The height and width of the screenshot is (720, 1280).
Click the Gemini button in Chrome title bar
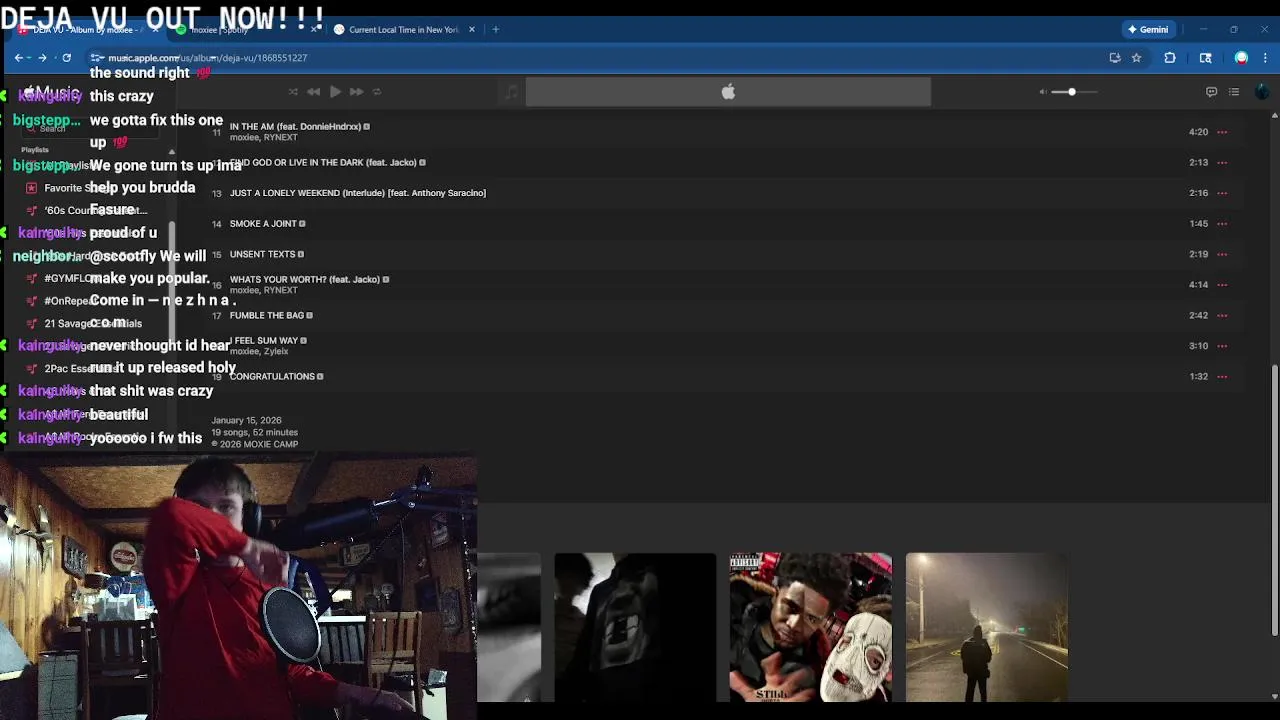(x=1147, y=29)
